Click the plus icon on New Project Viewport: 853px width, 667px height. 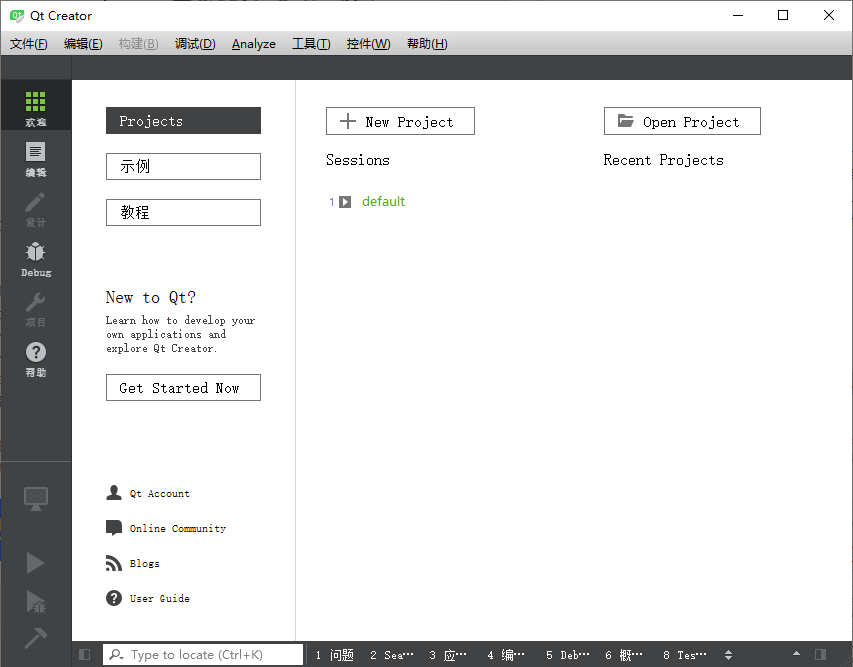click(x=348, y=121)
